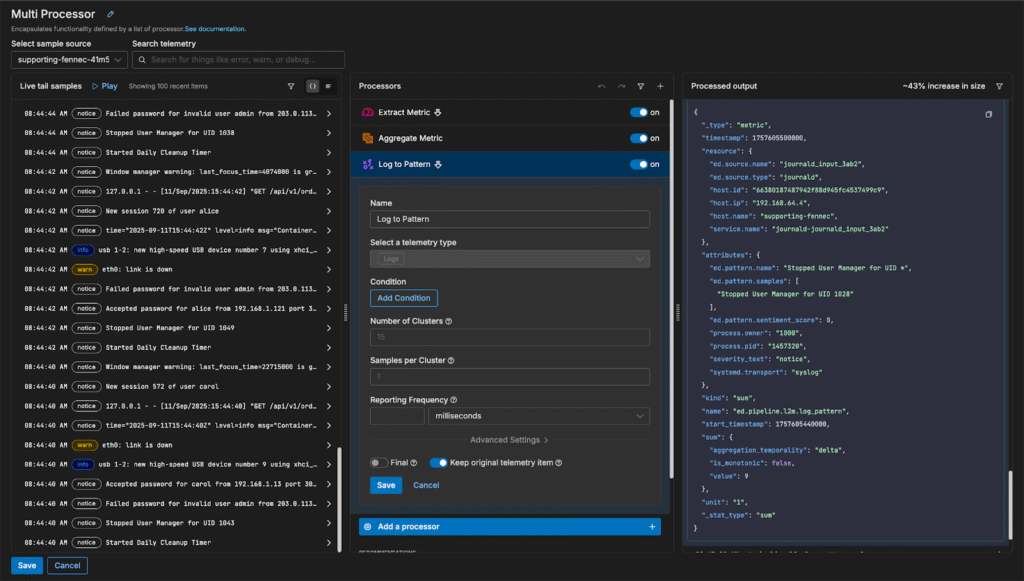Viewport: 1024px width, 581px height.
Task: Click the undo arrow in Processors header
Action: point(601,87)
